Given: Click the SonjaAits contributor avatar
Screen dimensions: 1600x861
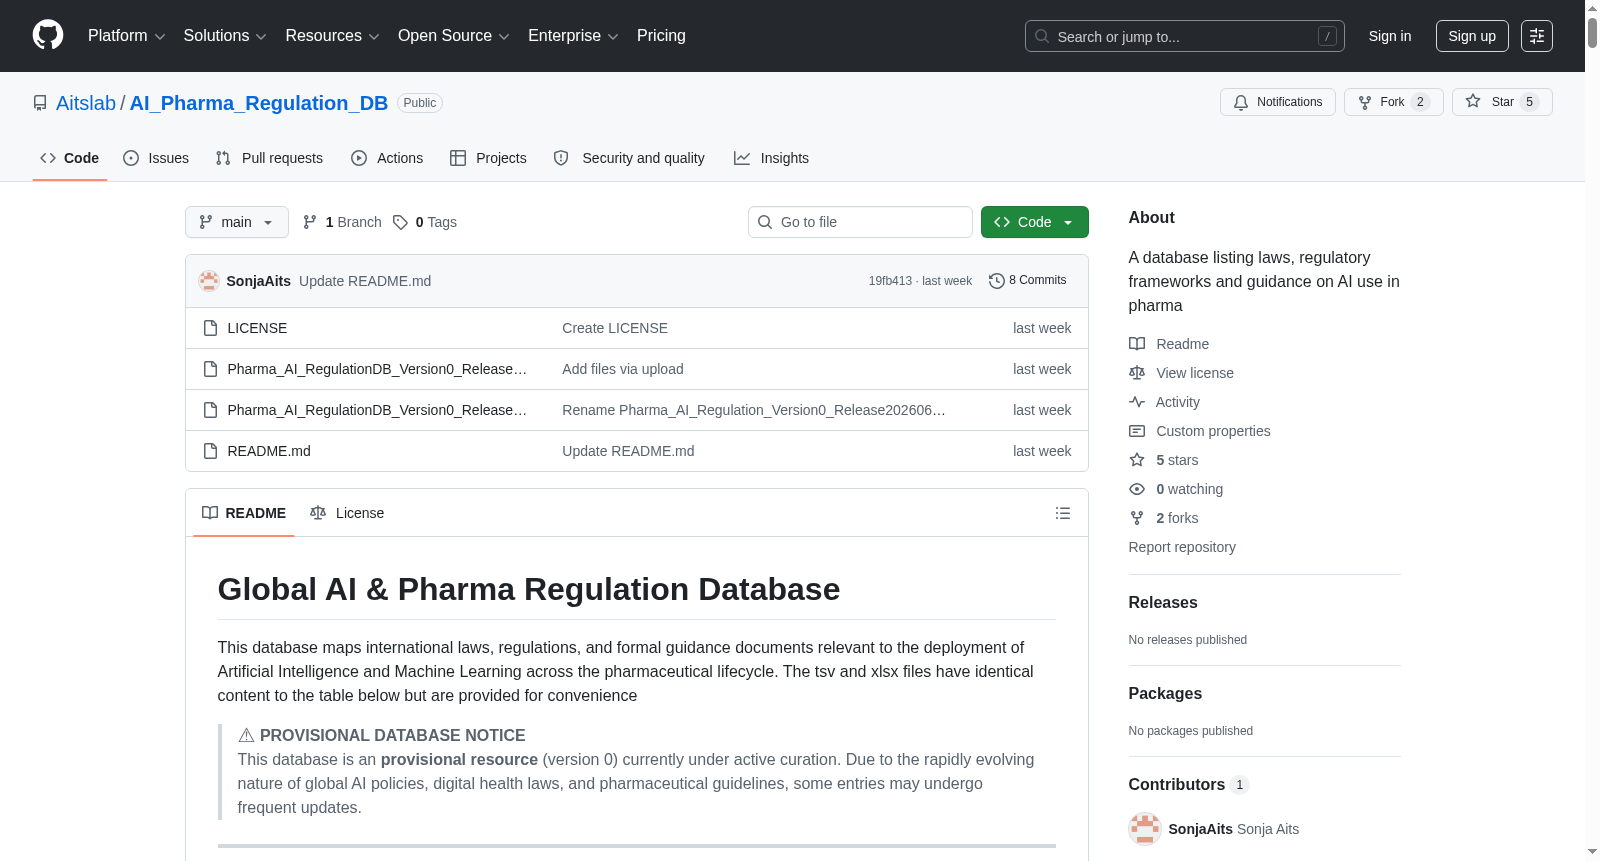Looking at the screenshot, I should click(1145, 829).
